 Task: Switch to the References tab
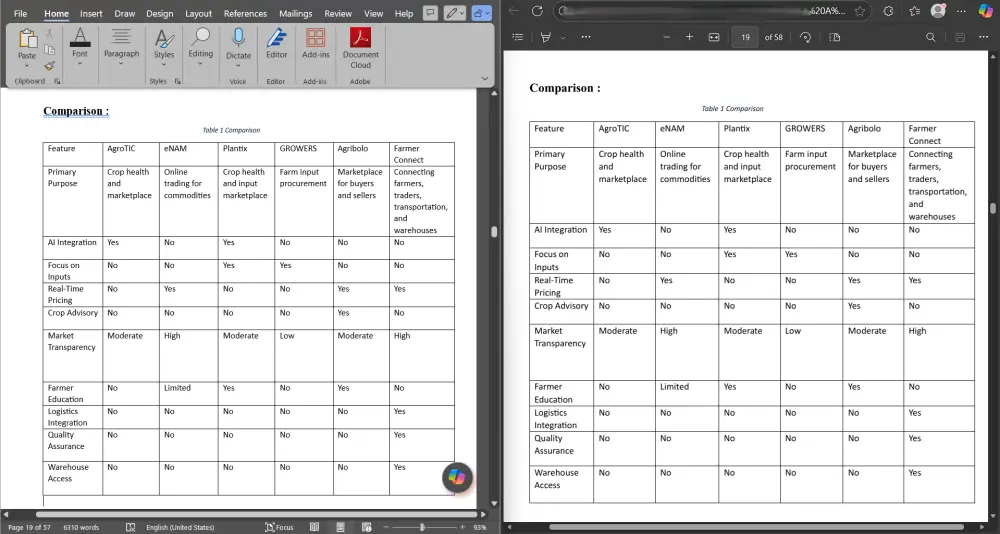(x=246, y=13)
